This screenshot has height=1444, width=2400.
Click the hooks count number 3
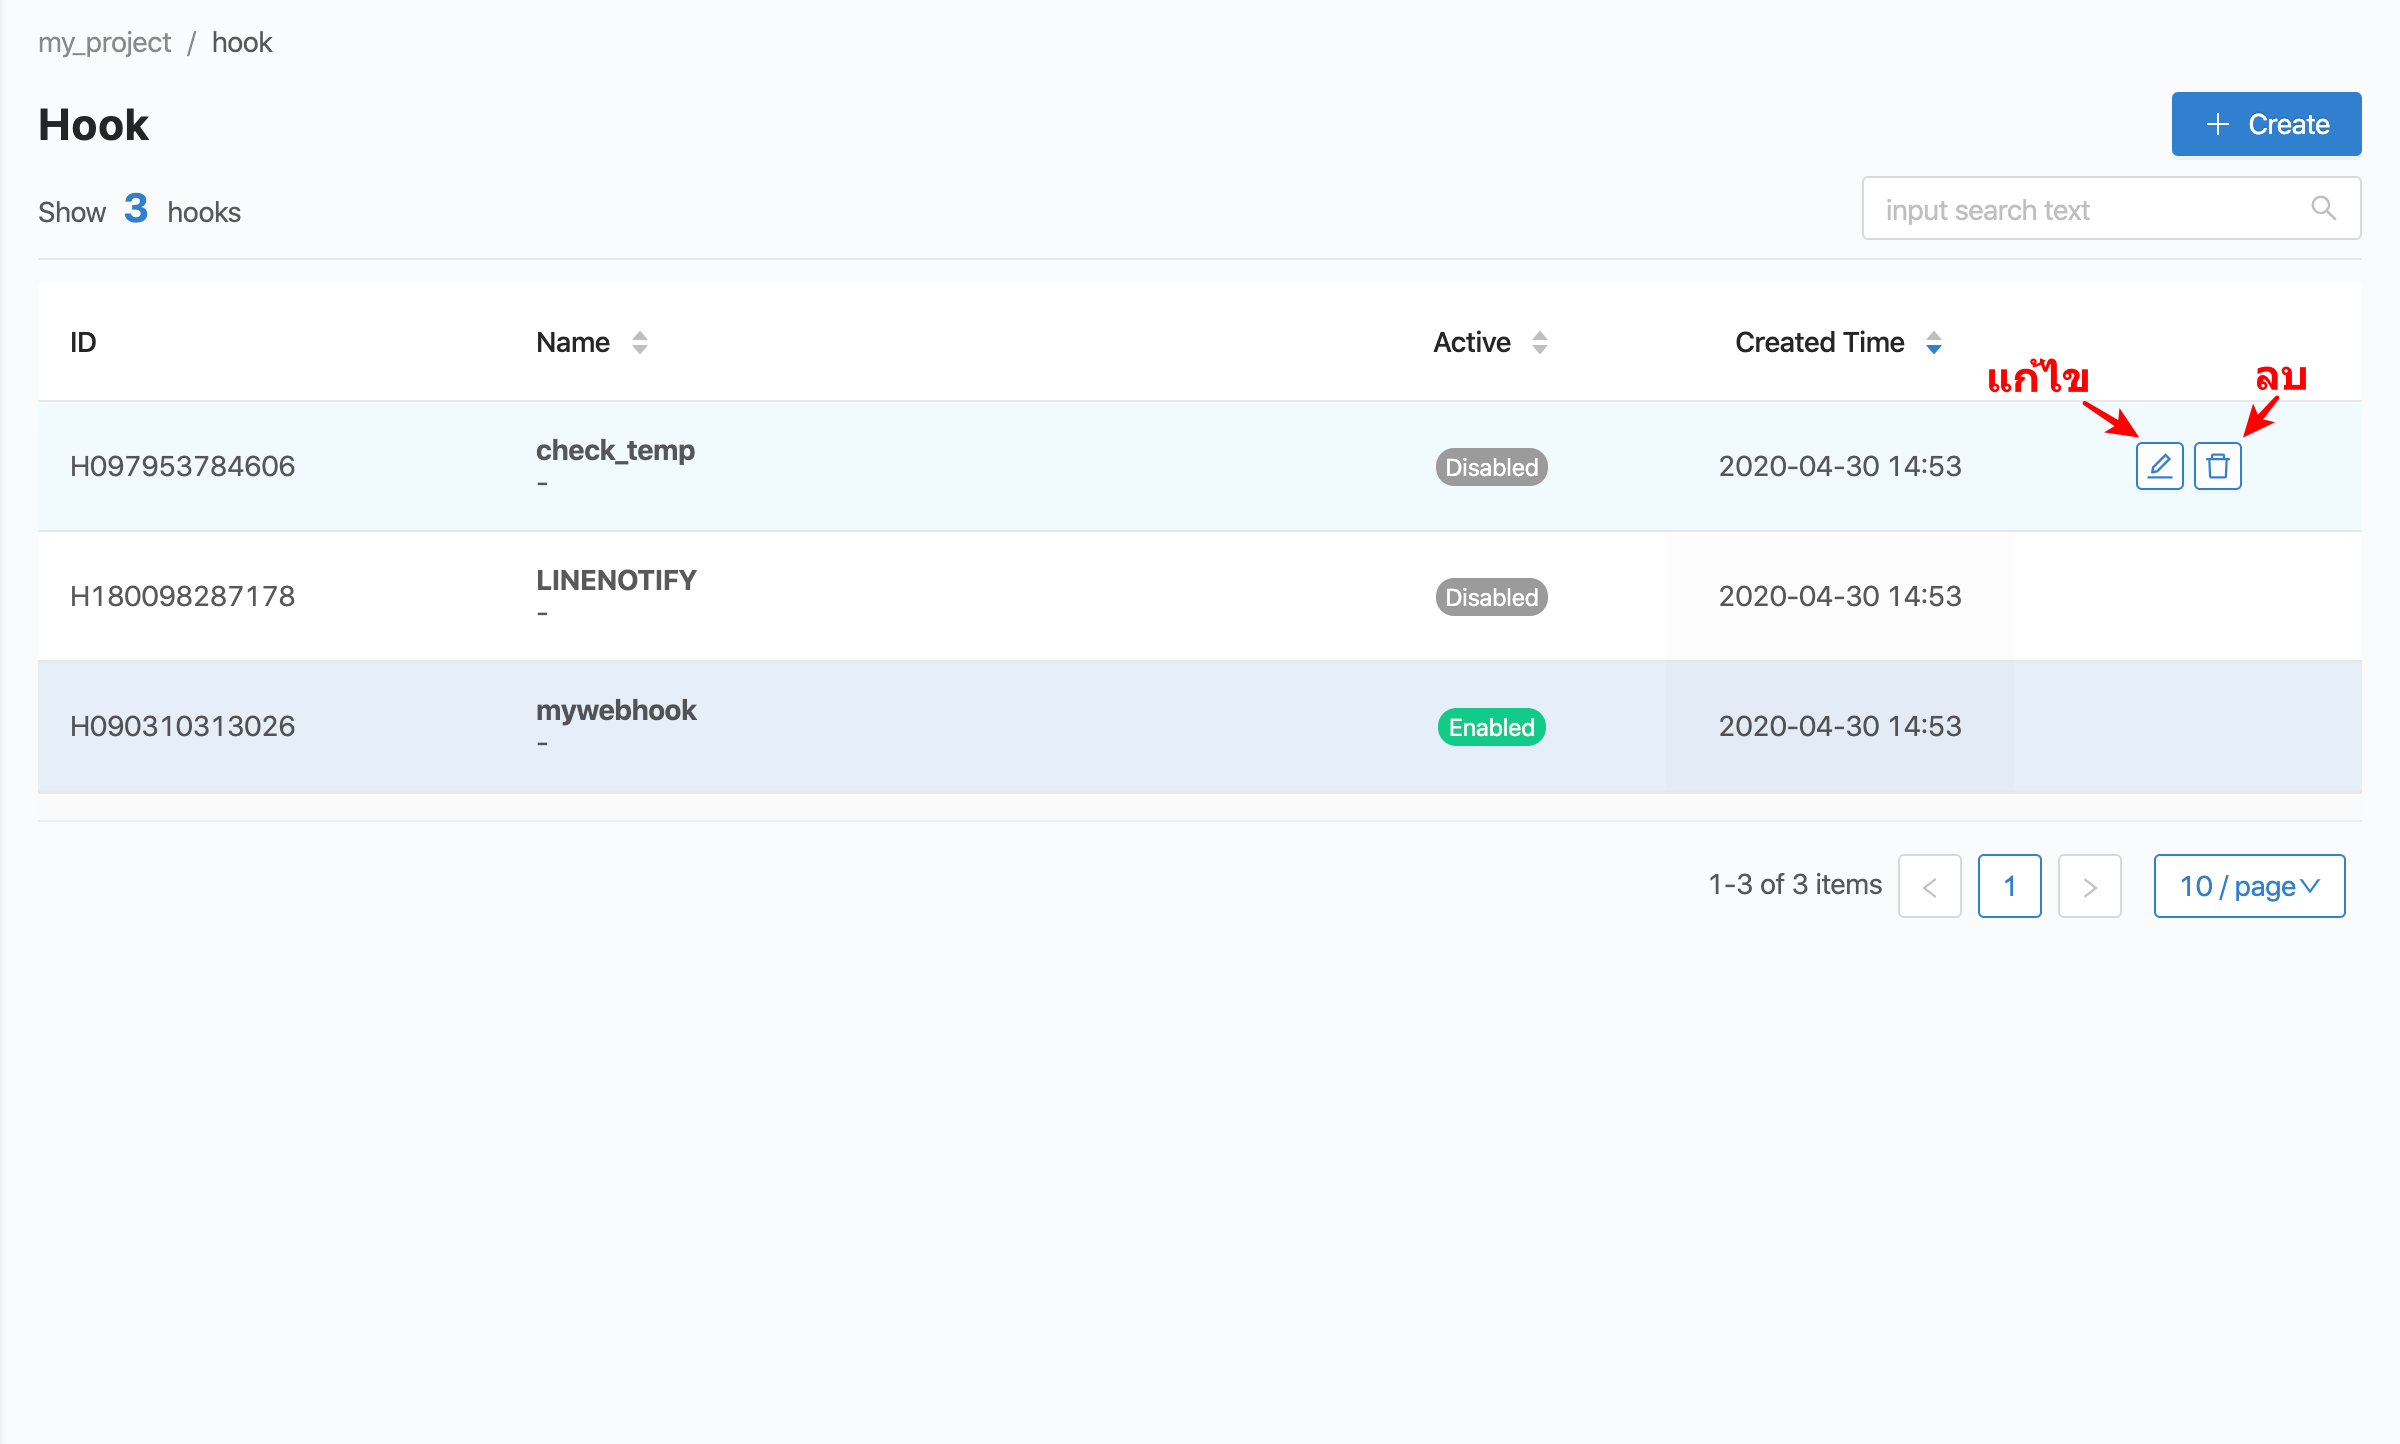click(x=136, y=208)
